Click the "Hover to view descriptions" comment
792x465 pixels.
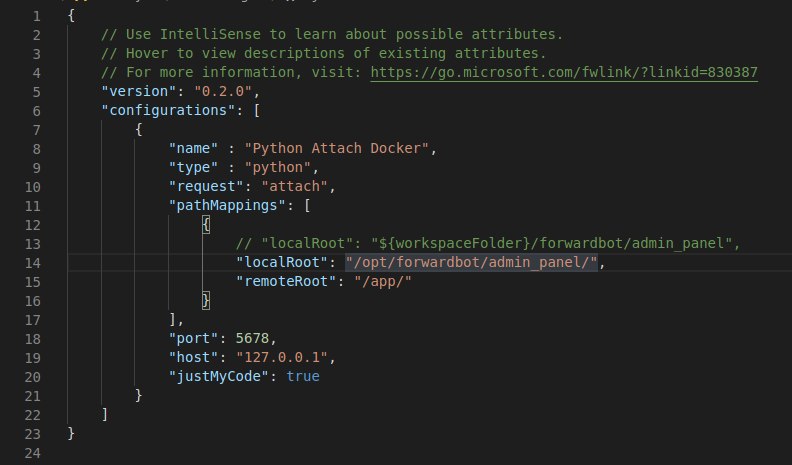324,54
